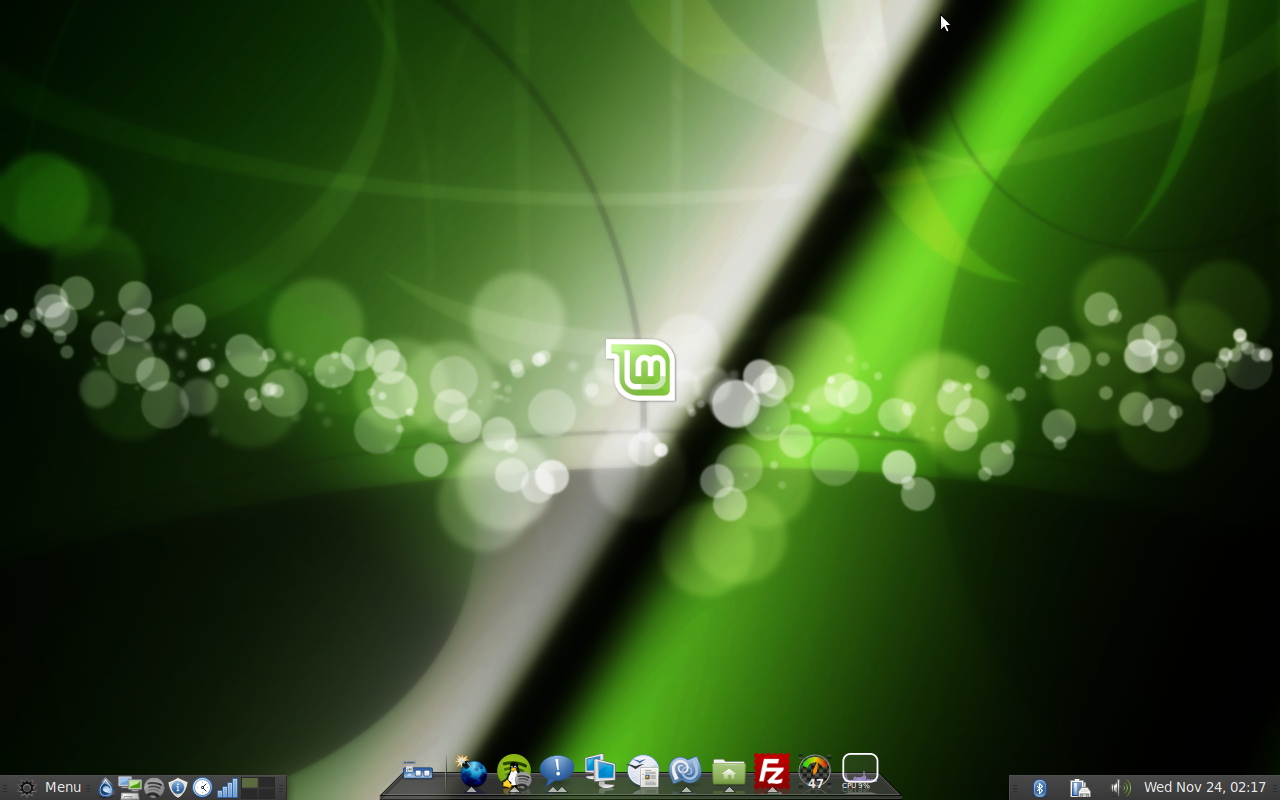
Task: Switch to the top-right workspace in pager
Action: 266,782
